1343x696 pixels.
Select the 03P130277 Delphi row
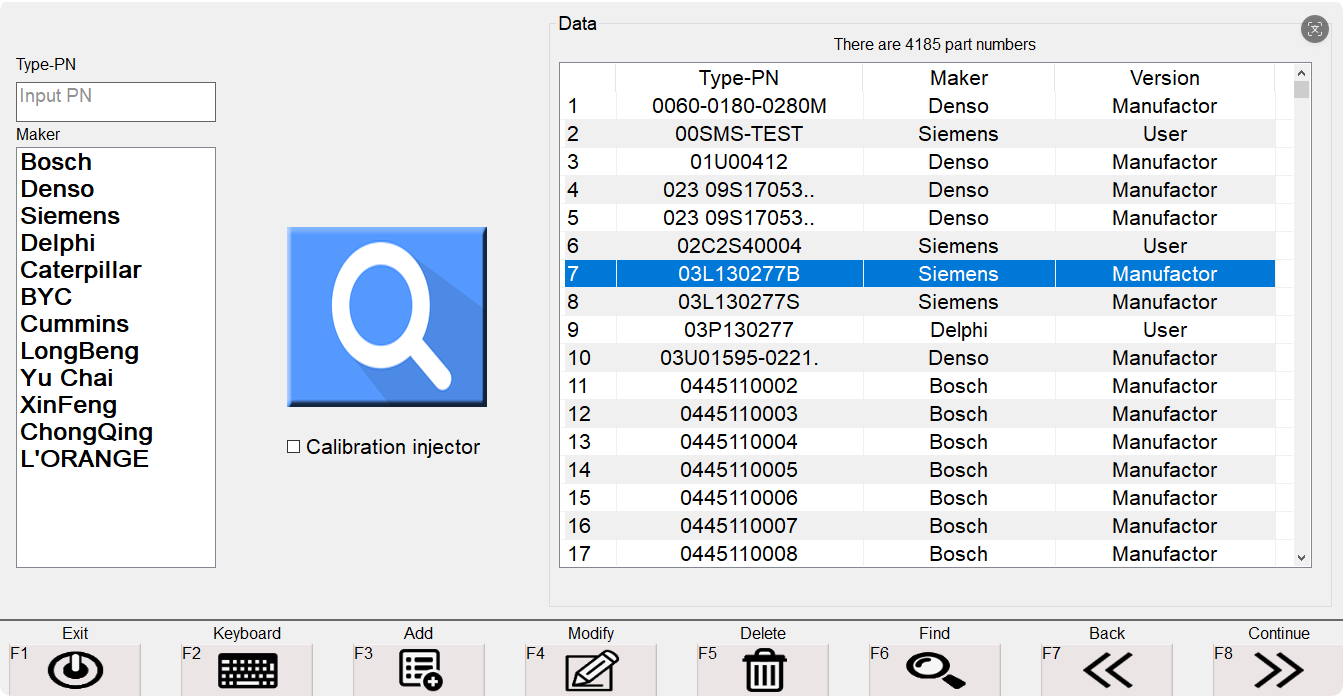(x=738, y=329)
